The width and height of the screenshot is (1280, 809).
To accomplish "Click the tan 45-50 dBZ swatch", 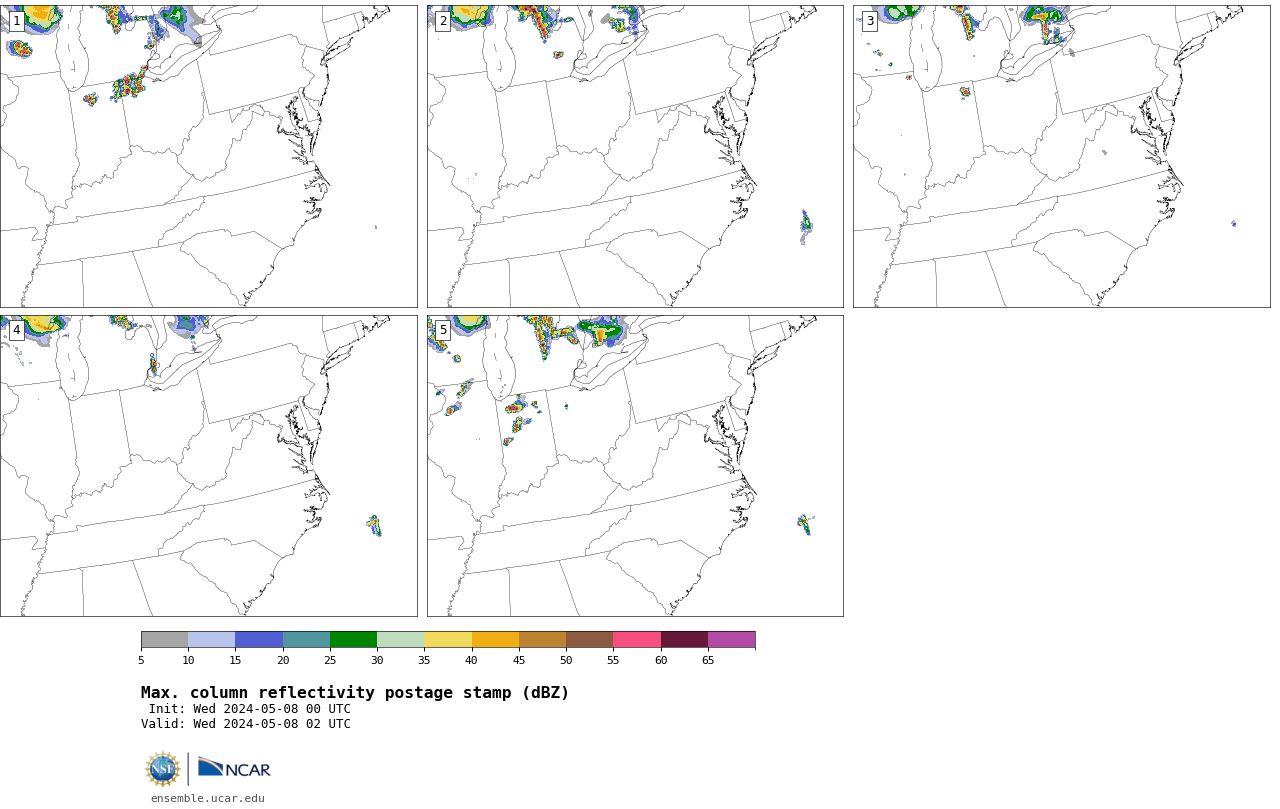I will pyautogui.click(x=542, y=640).
